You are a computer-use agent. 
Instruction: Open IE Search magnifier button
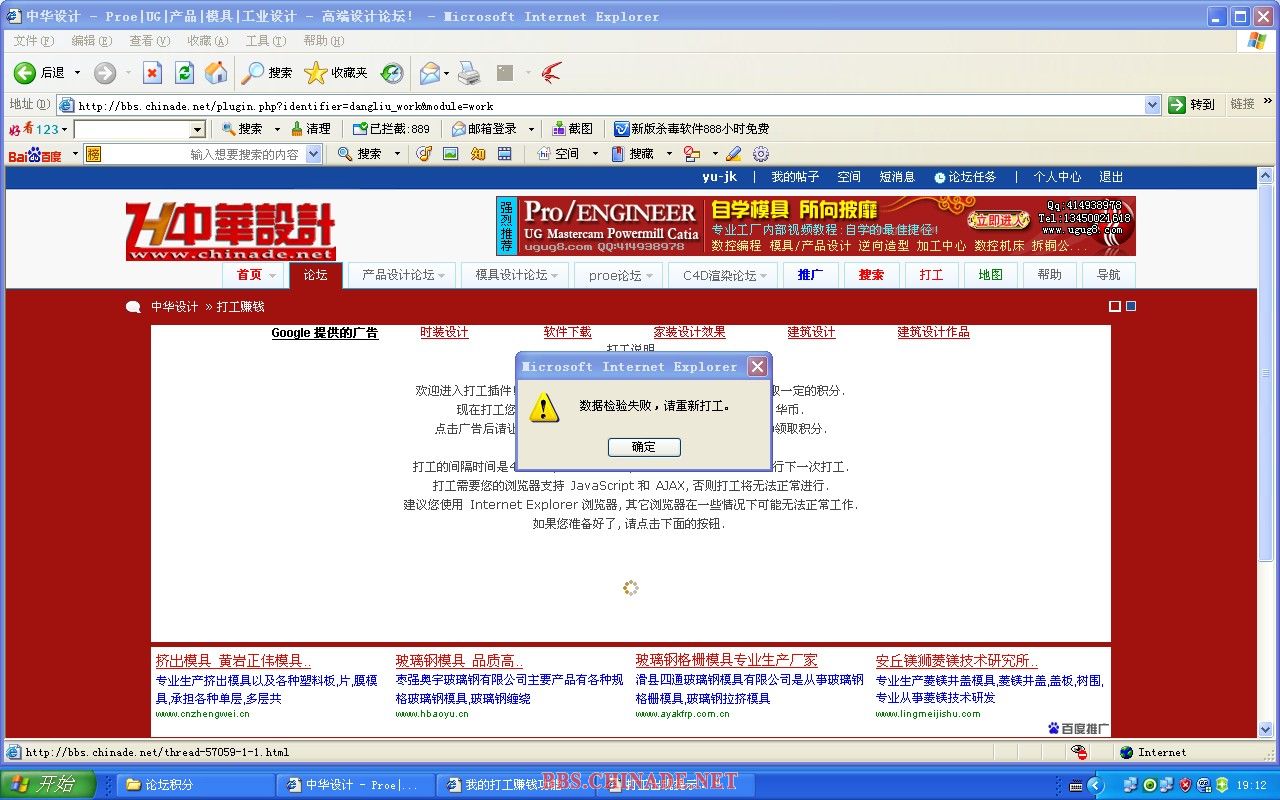(267, 72)
